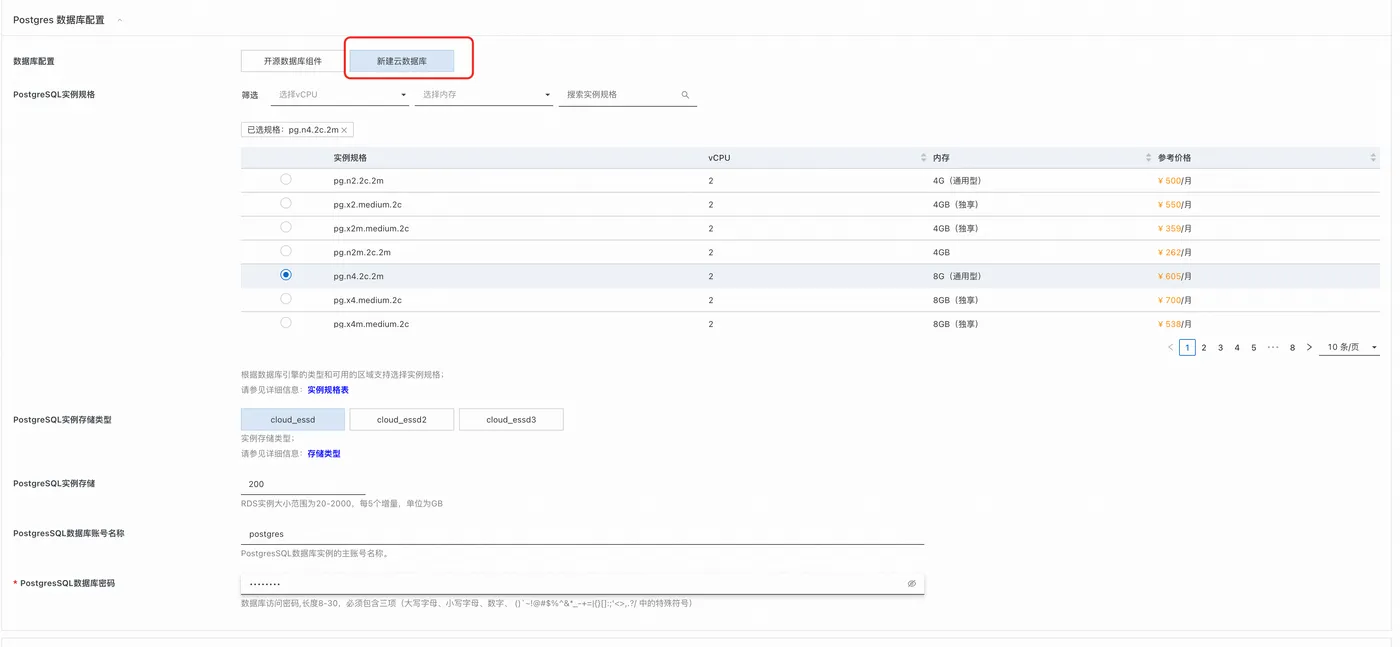1400x647 pixels.
Task: Click the PostgreSQL实例存储 size input field
Action: tap(303, 484)
